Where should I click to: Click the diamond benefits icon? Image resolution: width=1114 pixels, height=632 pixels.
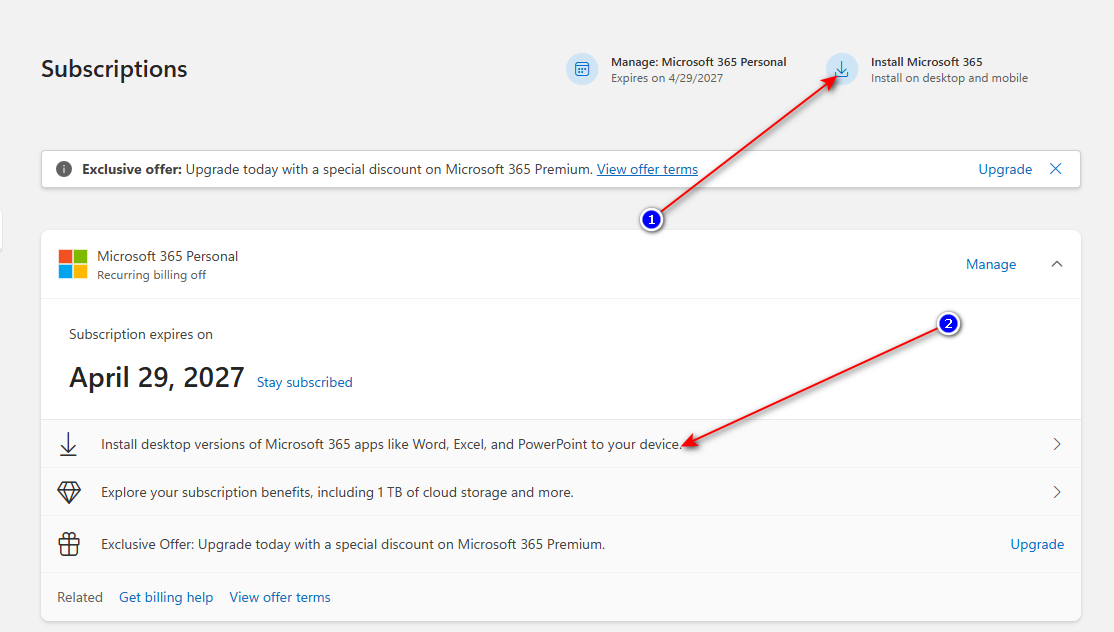(x=69, y=492)
